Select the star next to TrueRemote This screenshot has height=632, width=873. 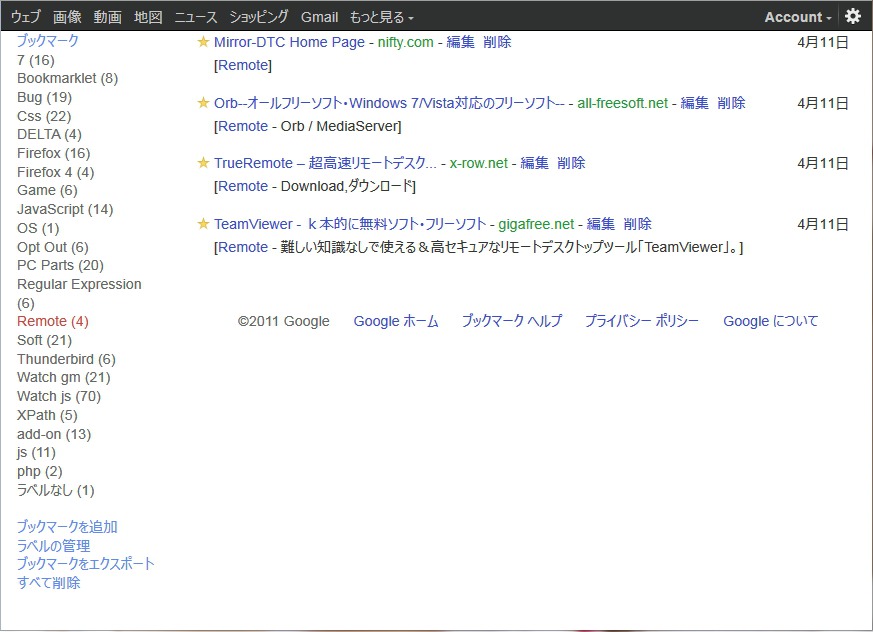tap(203, 163)
